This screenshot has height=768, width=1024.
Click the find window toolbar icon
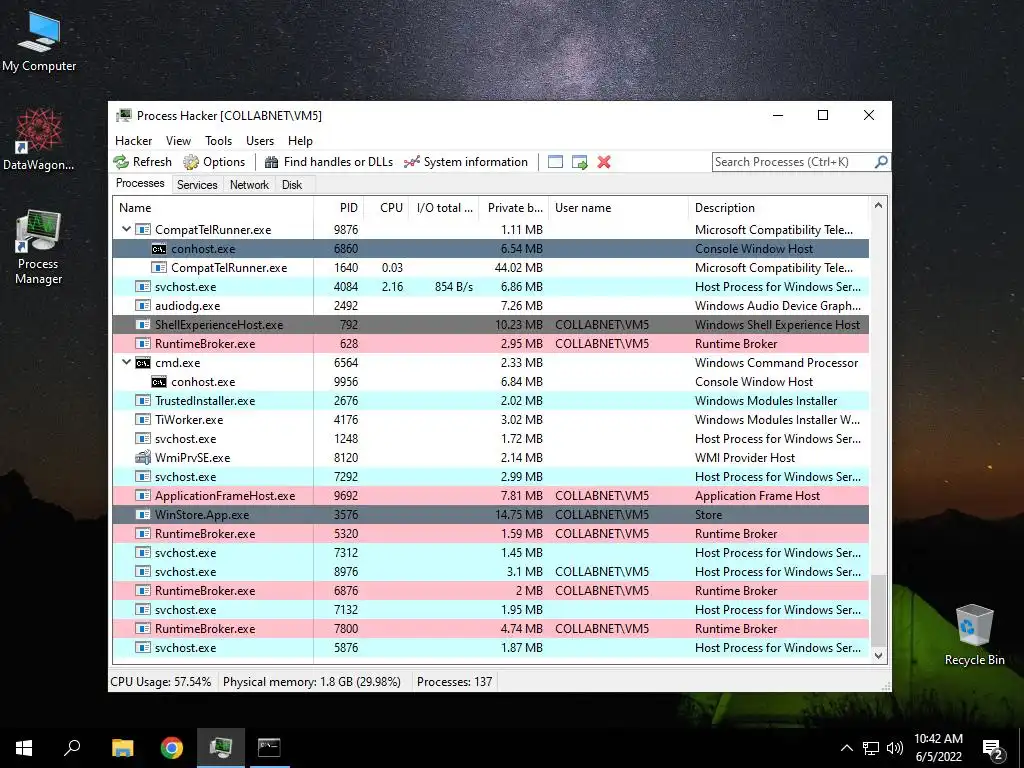(x=555, y=162)
